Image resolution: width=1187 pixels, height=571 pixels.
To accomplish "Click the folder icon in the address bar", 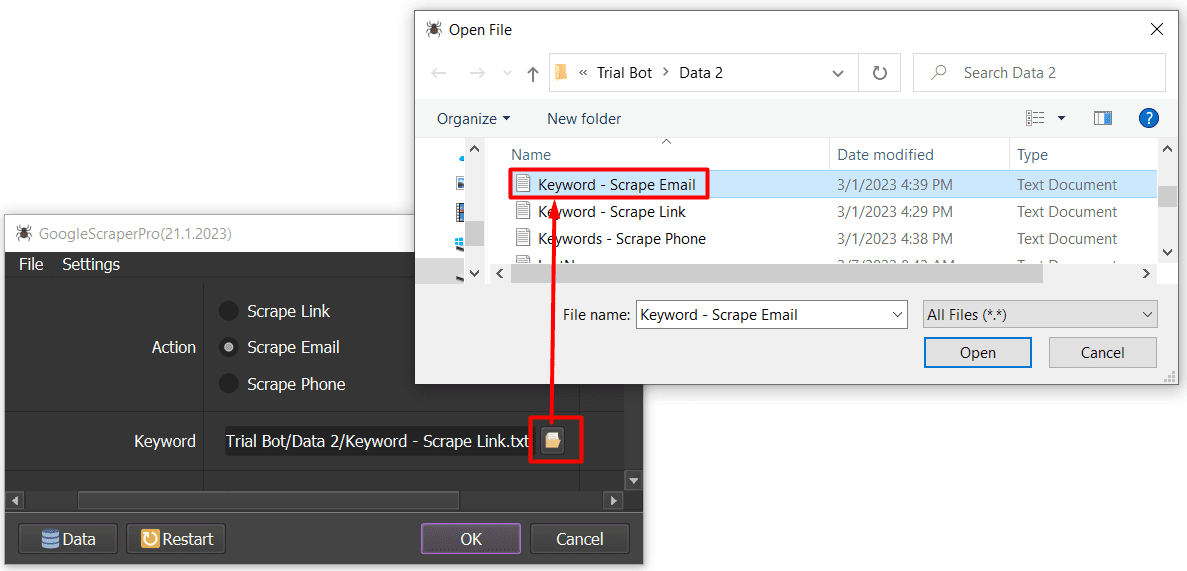I will (x=561, y=73).
